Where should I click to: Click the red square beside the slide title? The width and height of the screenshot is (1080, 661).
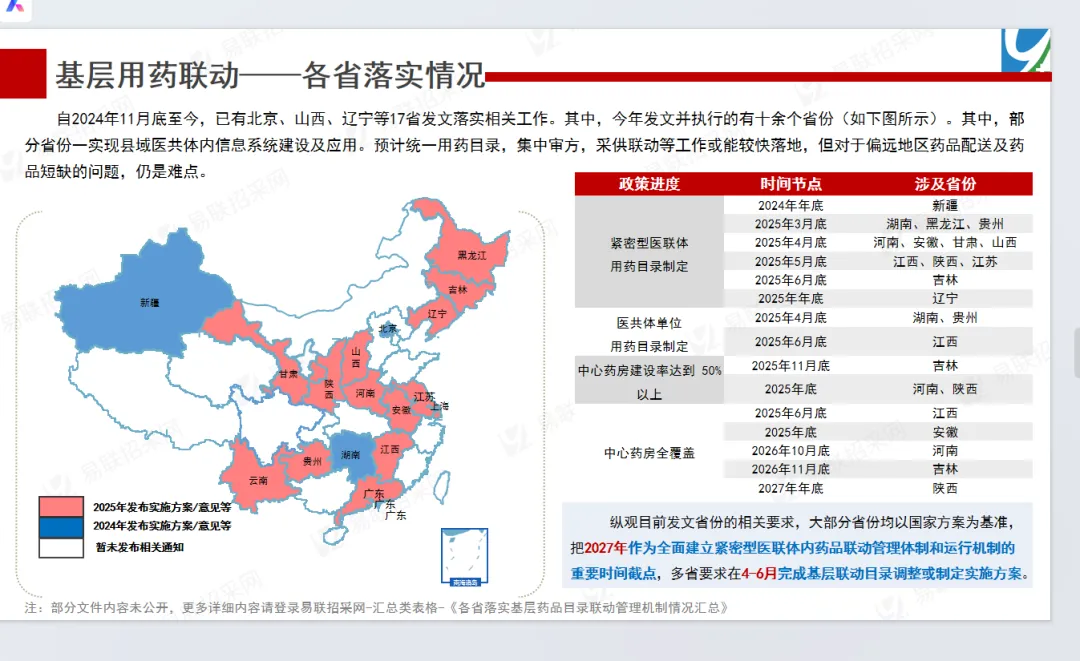point(23,73)
